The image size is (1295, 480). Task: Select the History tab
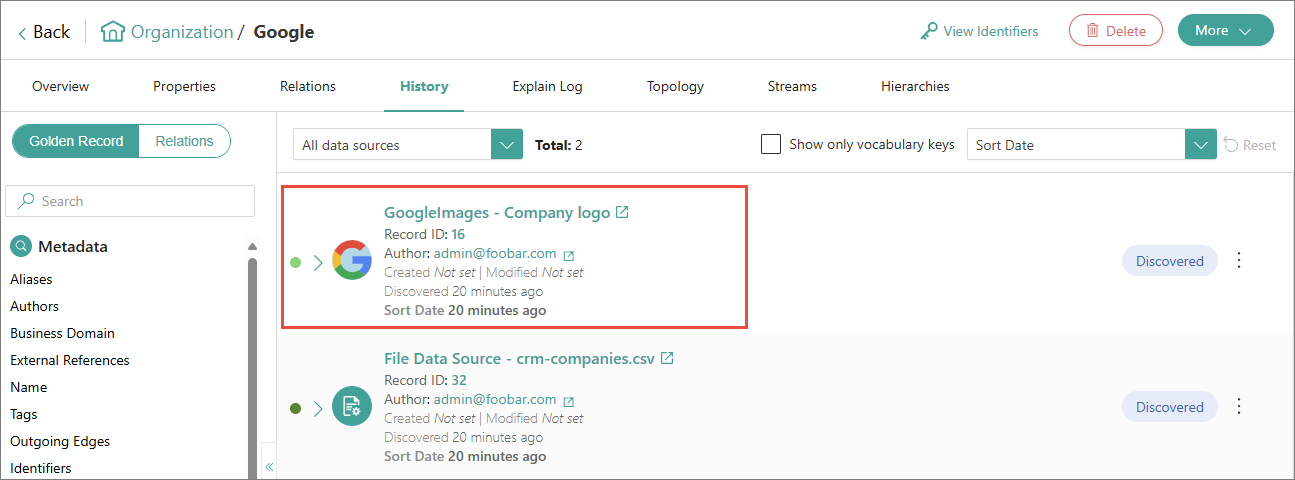pyautogui.click(x=424, y=86)
